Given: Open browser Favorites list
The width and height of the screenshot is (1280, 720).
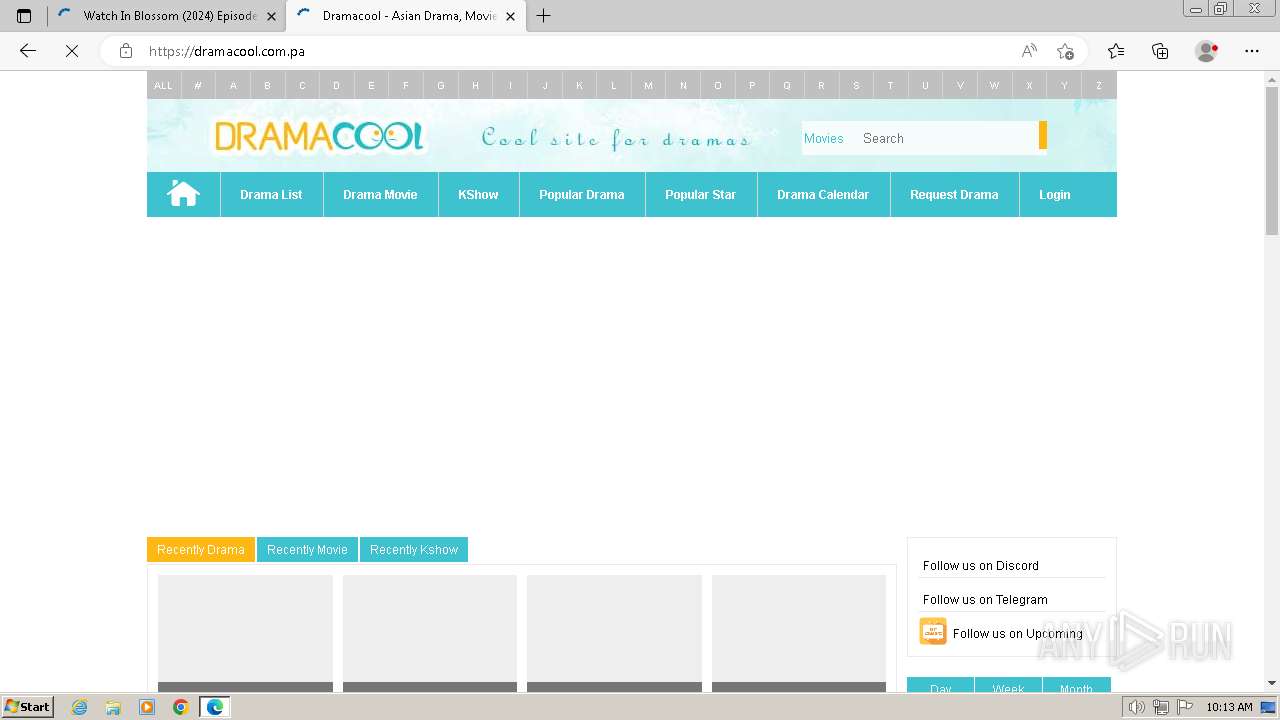Looking at the screenshot, I should point(1116,51).
